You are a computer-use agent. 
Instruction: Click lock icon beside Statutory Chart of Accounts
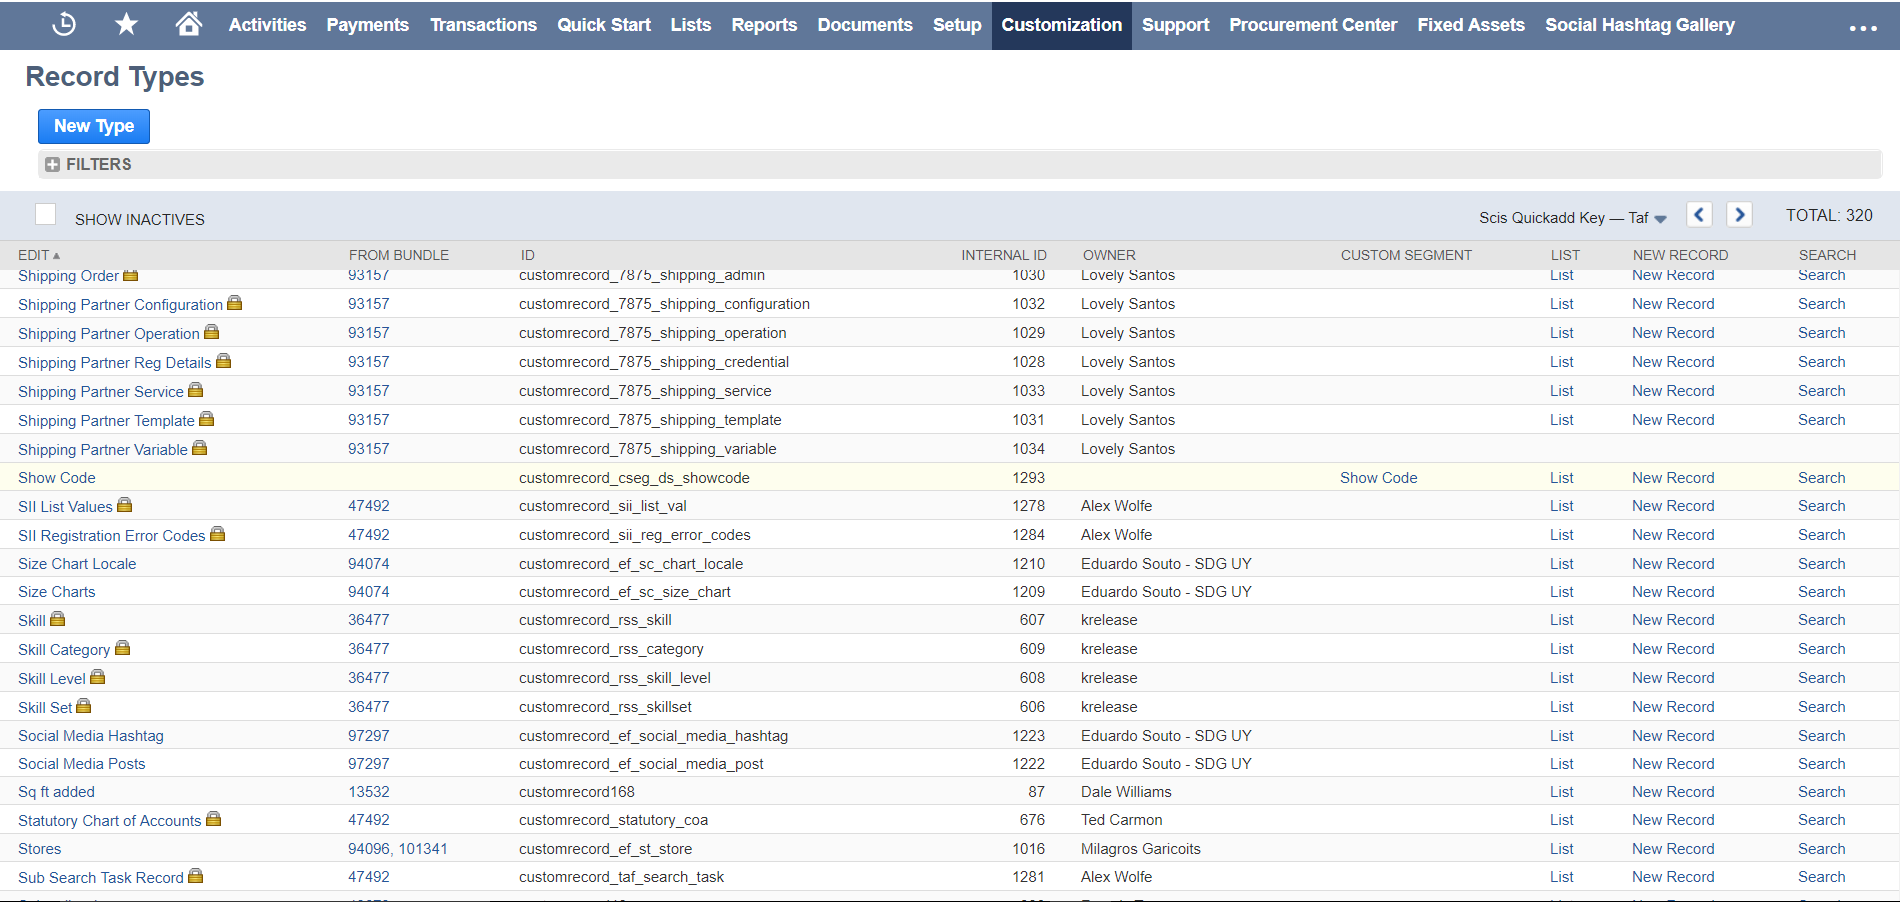tap(213, 819)
